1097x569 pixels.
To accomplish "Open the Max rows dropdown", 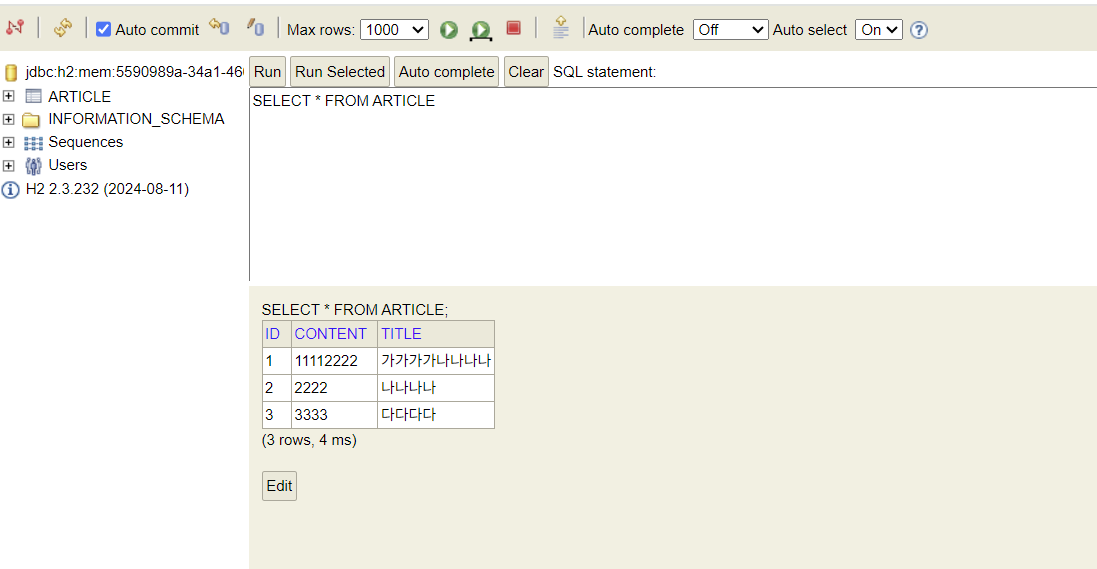I will (x=395, y=29).
